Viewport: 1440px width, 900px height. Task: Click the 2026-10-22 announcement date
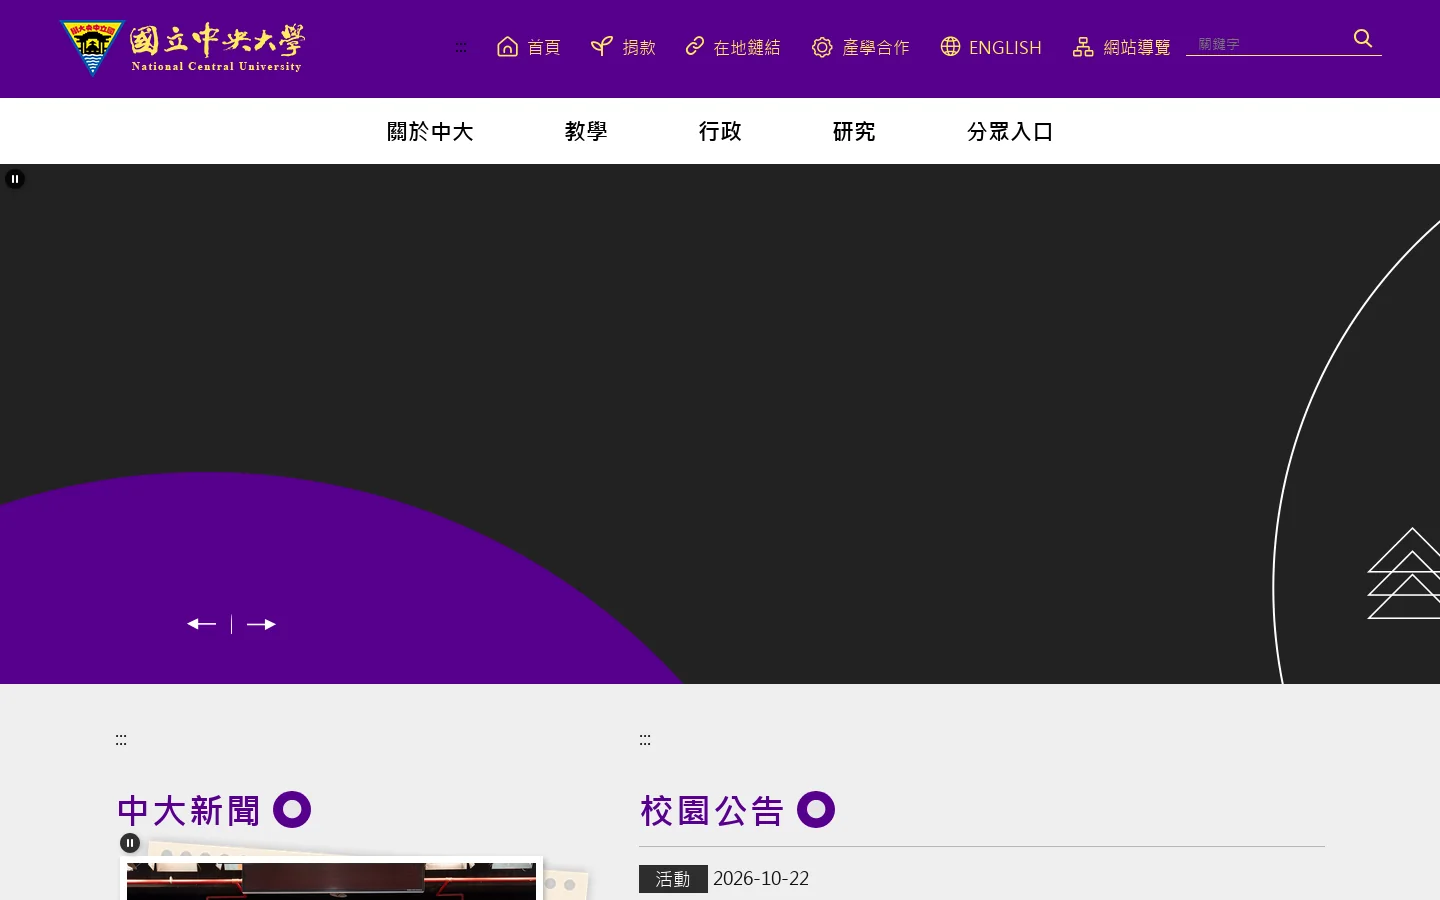click(761, 878)
